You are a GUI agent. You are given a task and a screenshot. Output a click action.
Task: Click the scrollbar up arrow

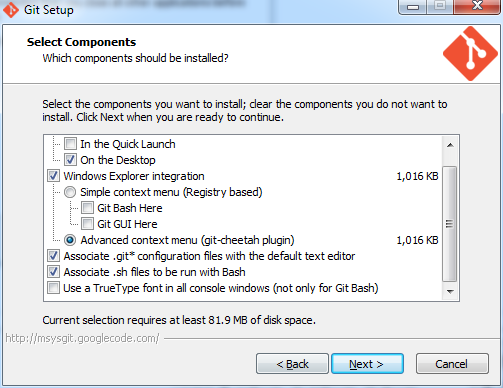pos(450,145)
